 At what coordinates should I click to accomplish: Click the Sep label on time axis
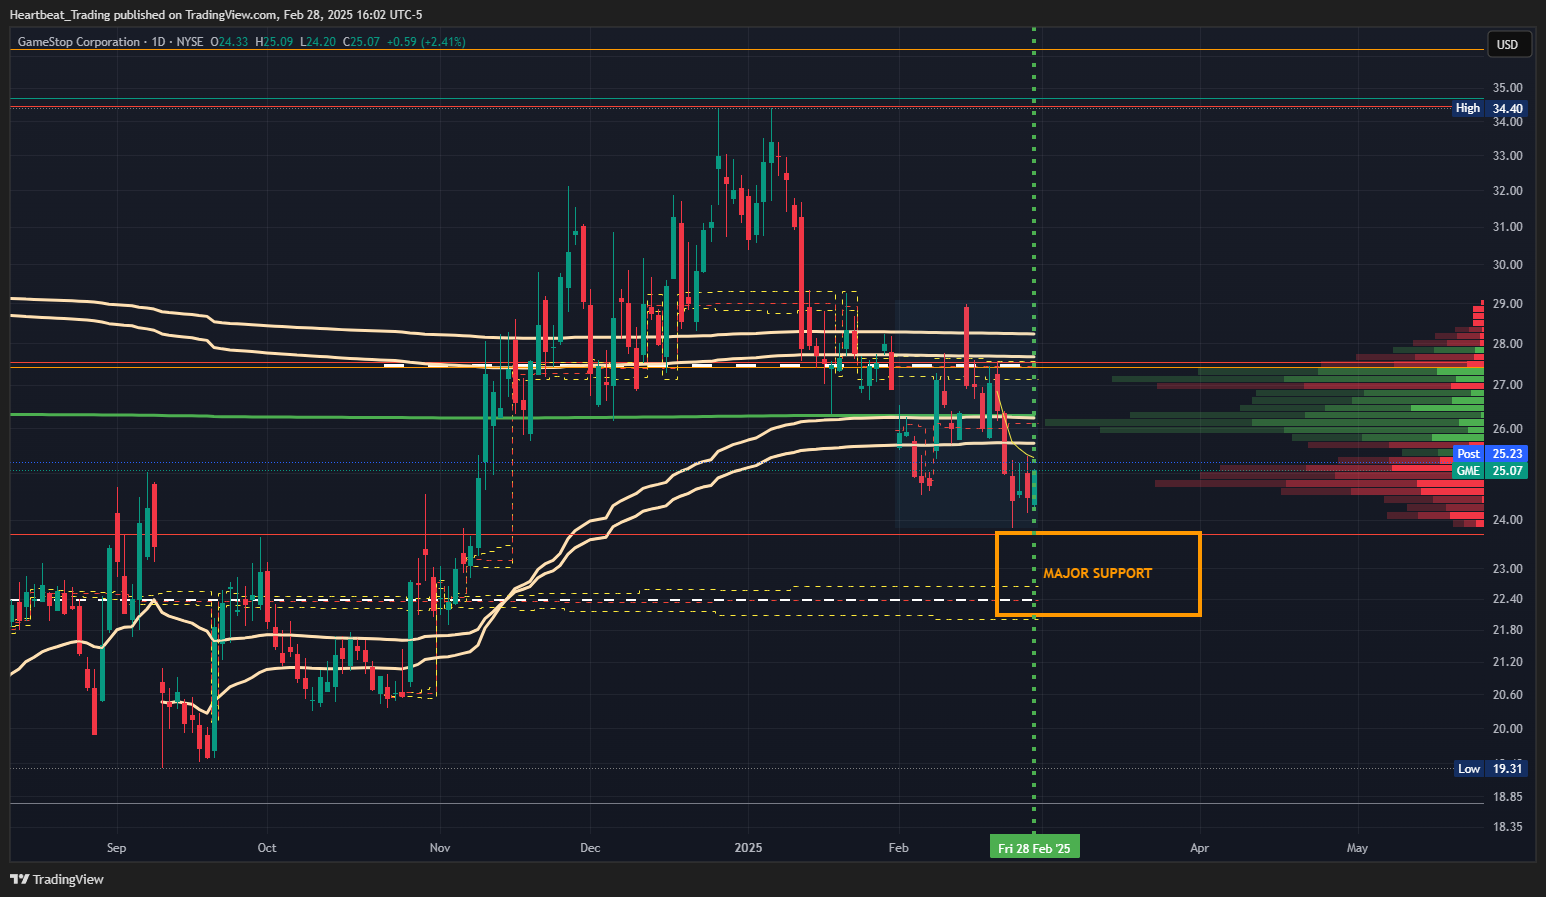[116, 848]
